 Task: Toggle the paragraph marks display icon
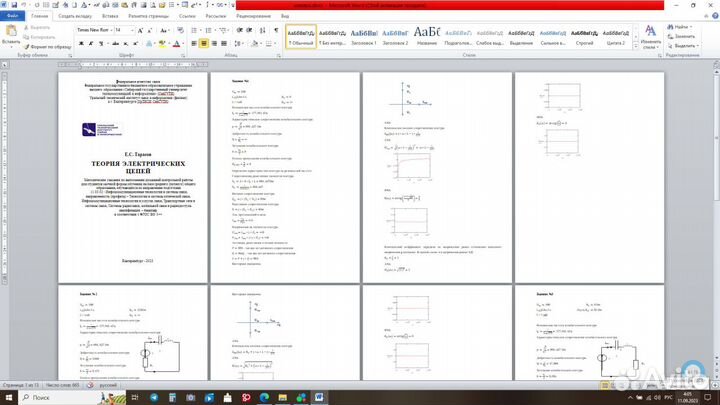click(x=275, y=31)
